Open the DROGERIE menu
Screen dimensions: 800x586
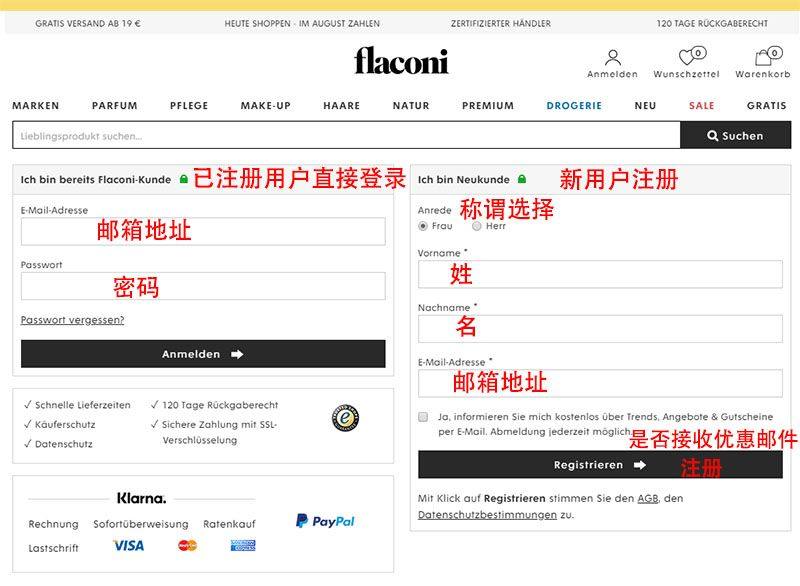pos(574,106)
